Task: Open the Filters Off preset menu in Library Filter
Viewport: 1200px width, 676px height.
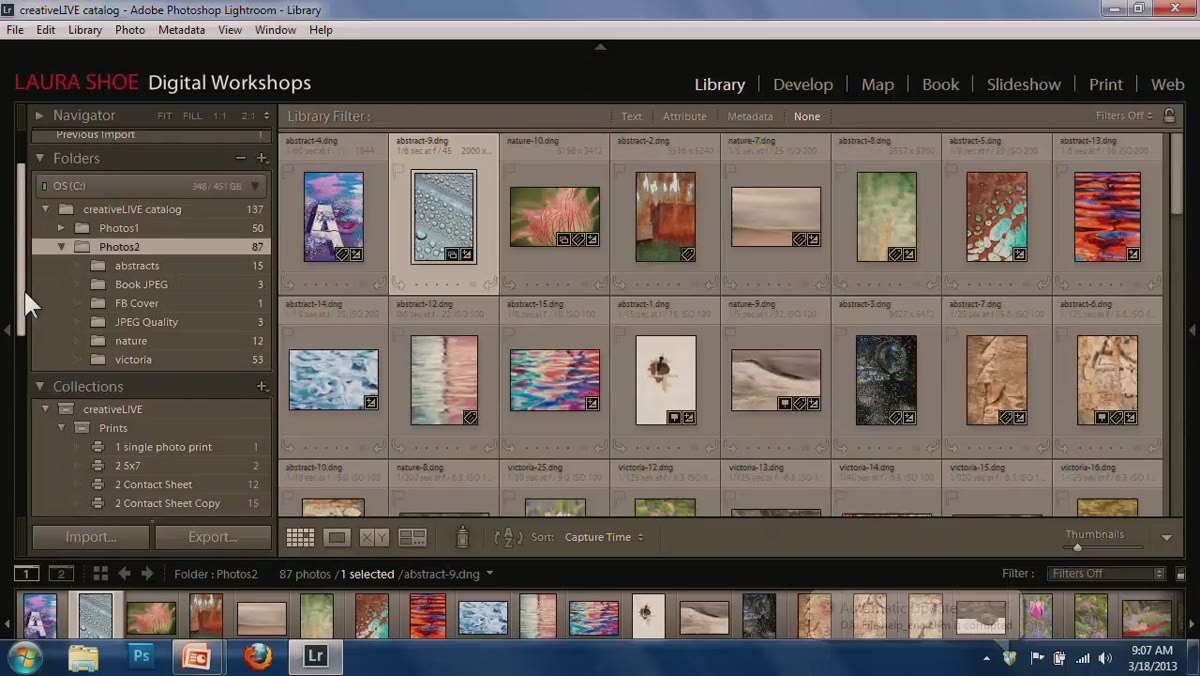Action: [1124, 116]
